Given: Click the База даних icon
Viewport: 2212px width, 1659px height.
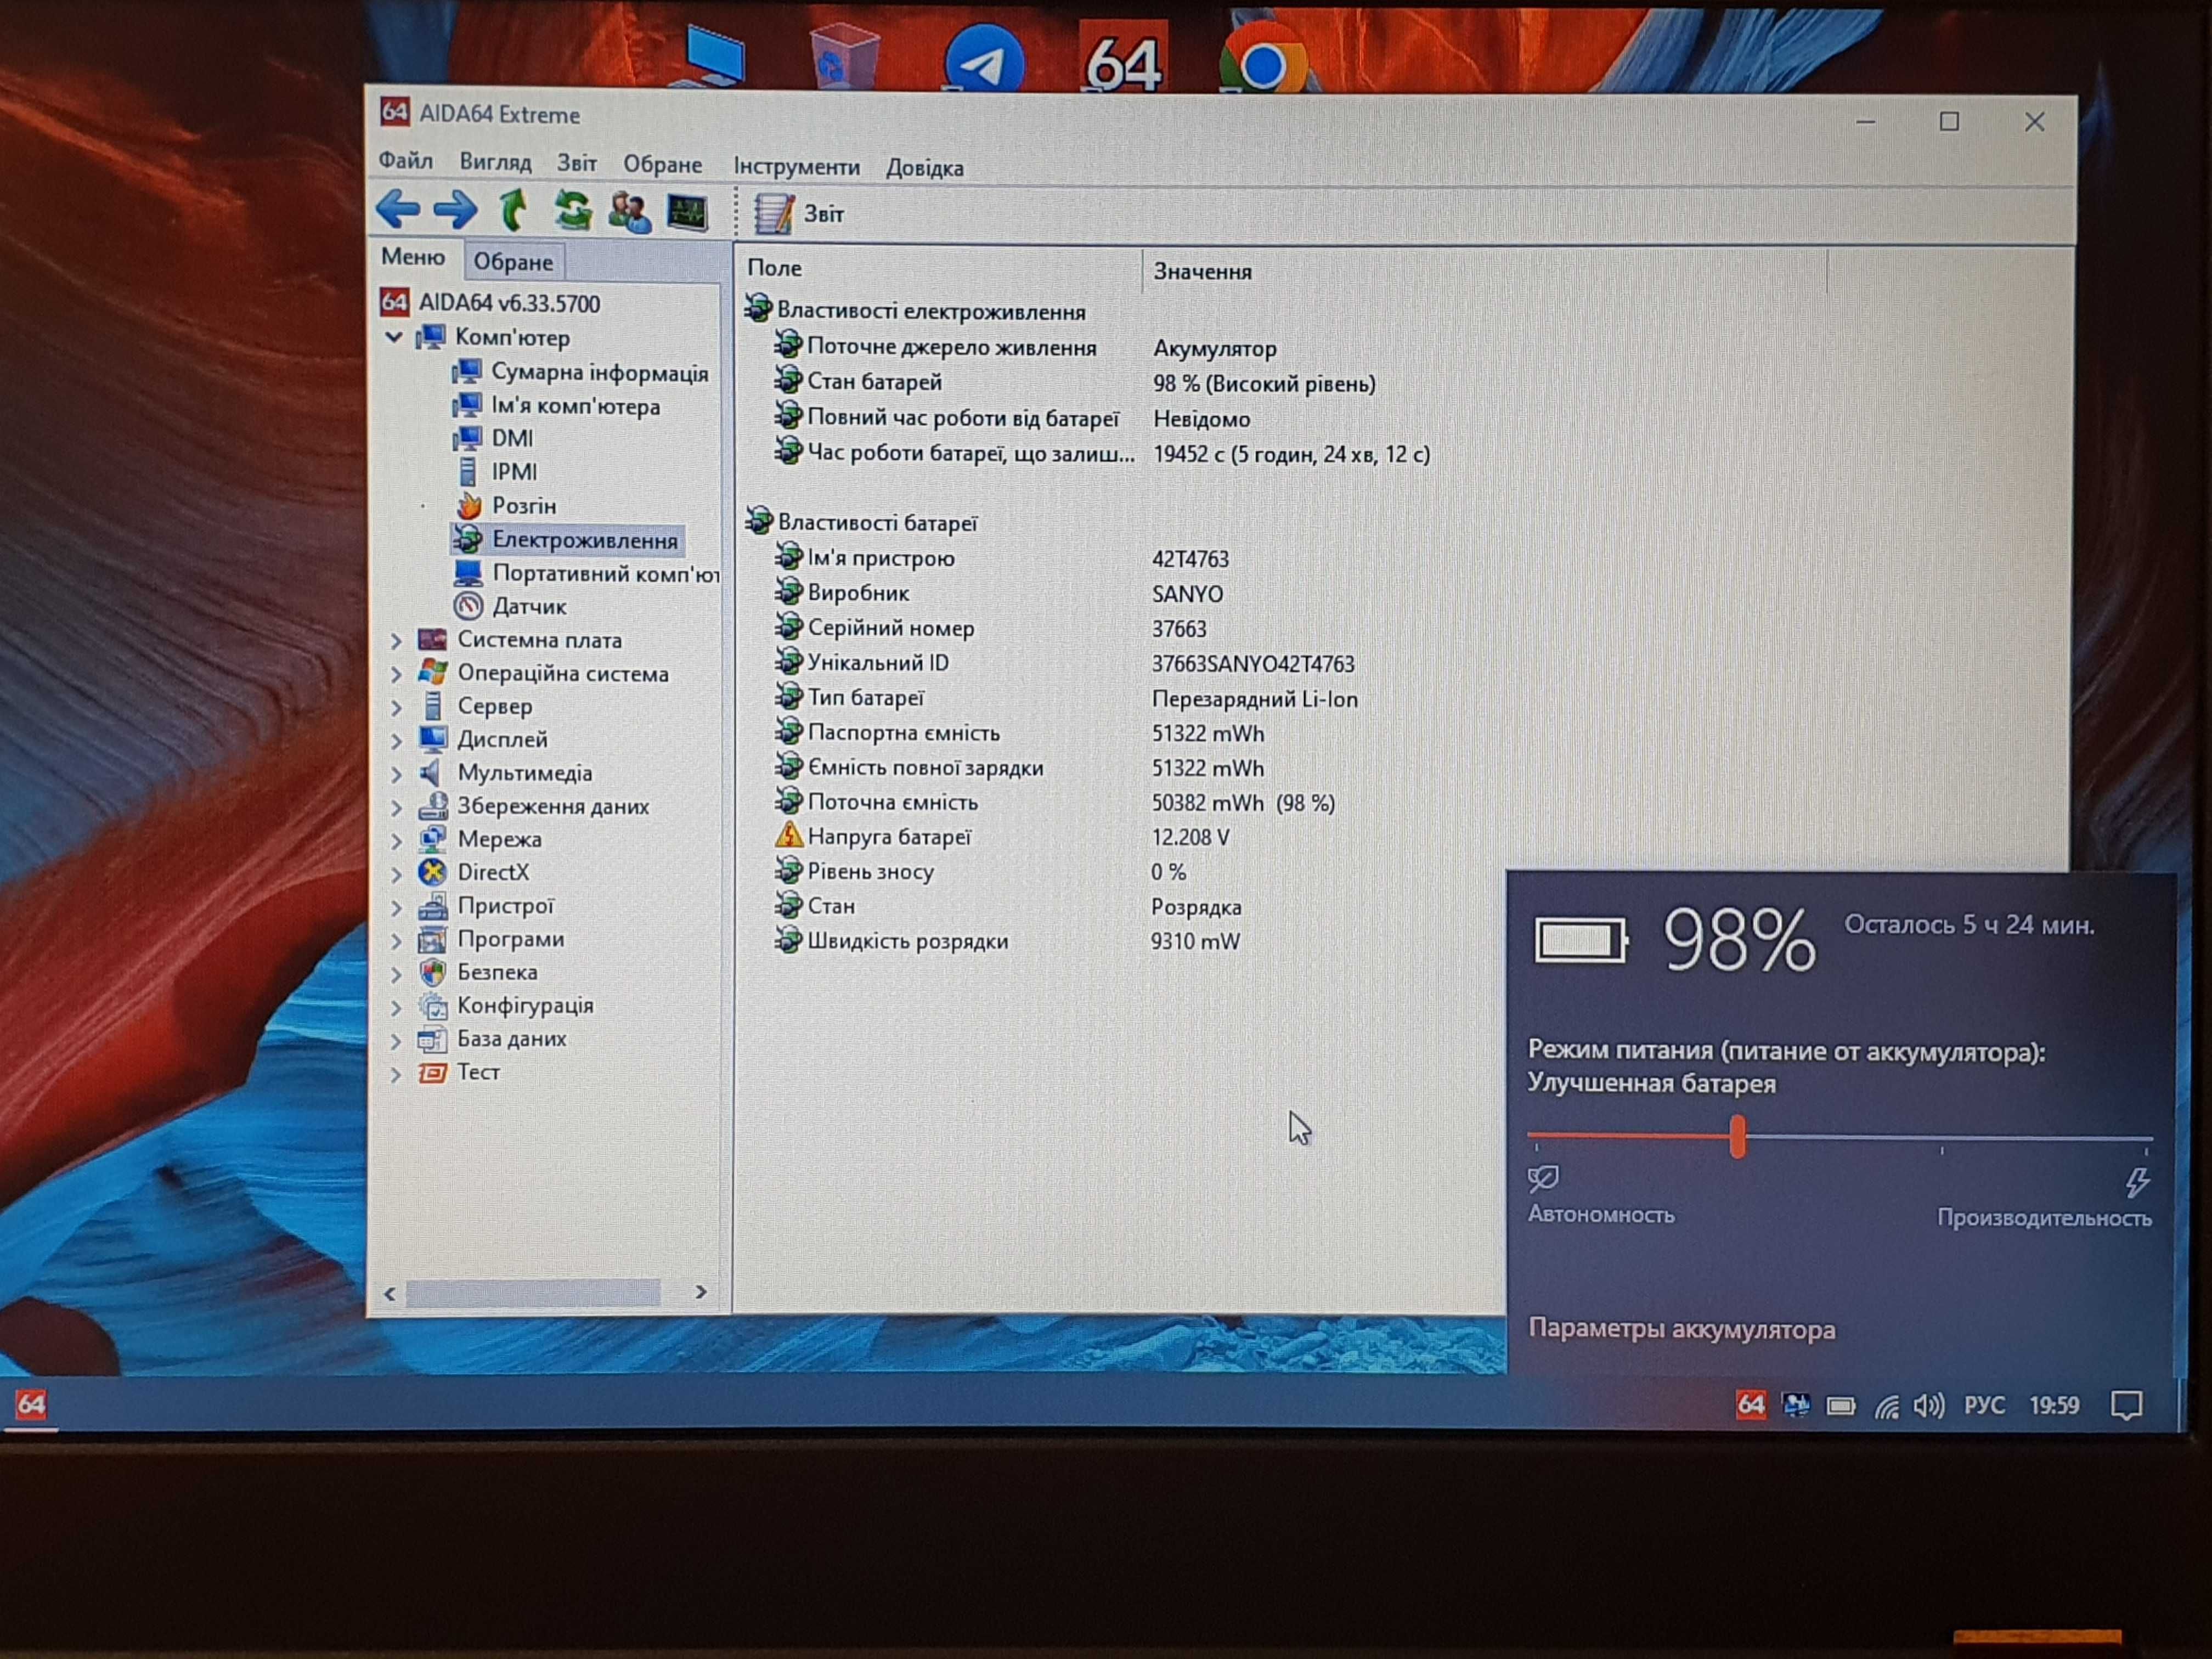Looking at the screenshot, I should click(x=432, y=1039).
